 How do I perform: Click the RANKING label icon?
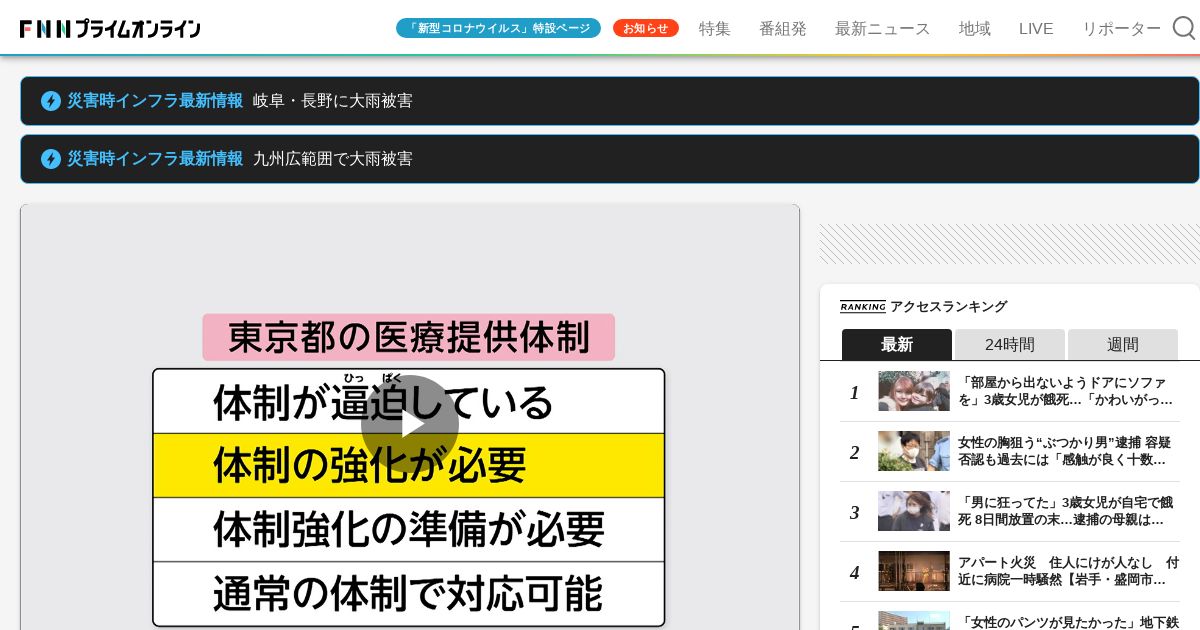(x=862, y=307)
